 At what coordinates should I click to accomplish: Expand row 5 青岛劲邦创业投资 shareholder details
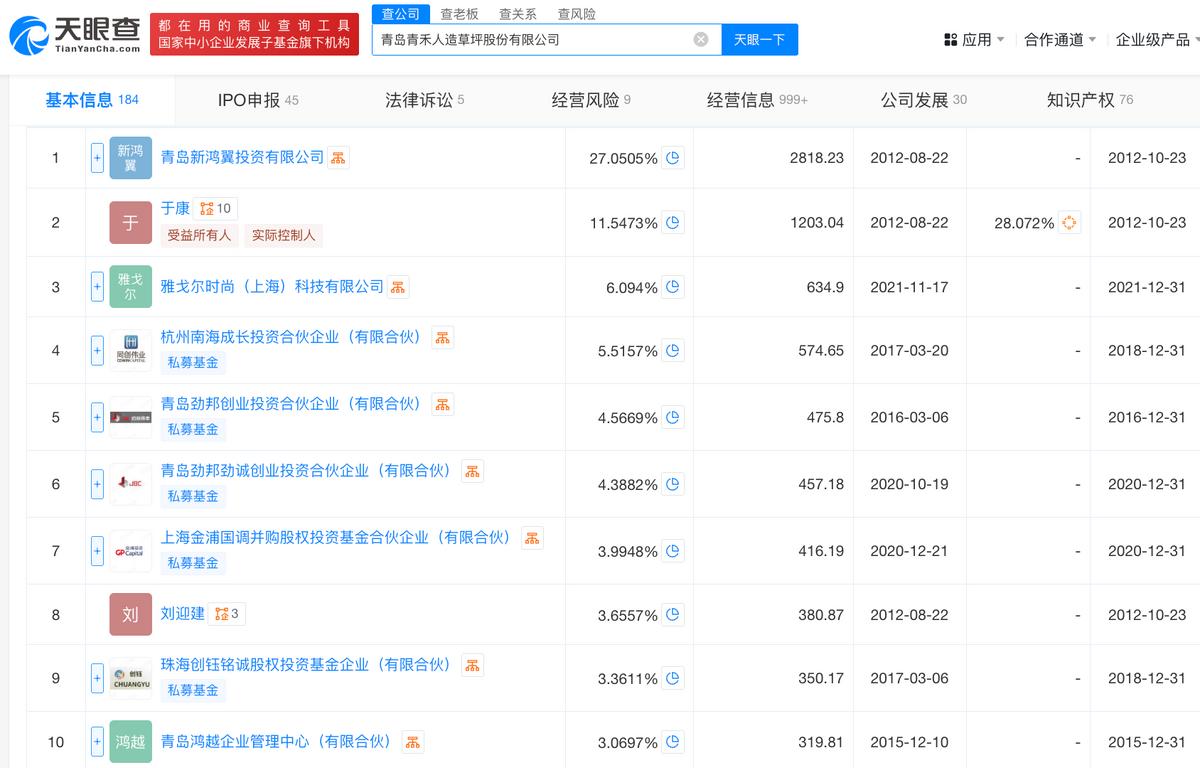[x=97, y=417]
